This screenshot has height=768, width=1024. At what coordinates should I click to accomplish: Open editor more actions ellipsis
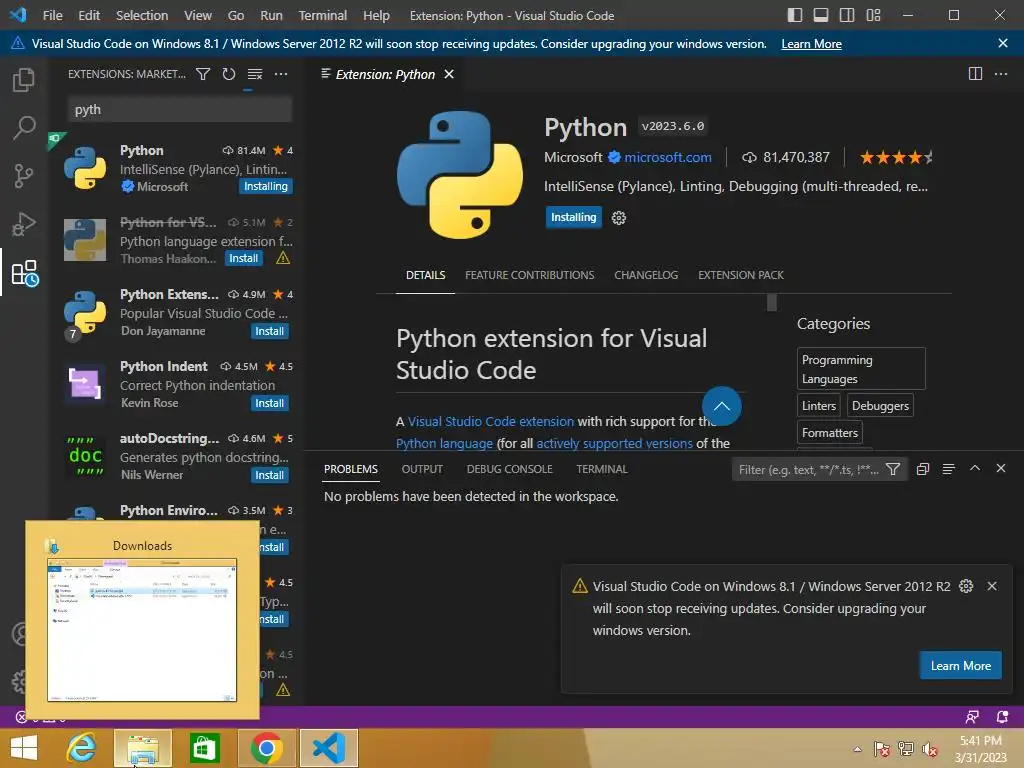pos(1000,74)
